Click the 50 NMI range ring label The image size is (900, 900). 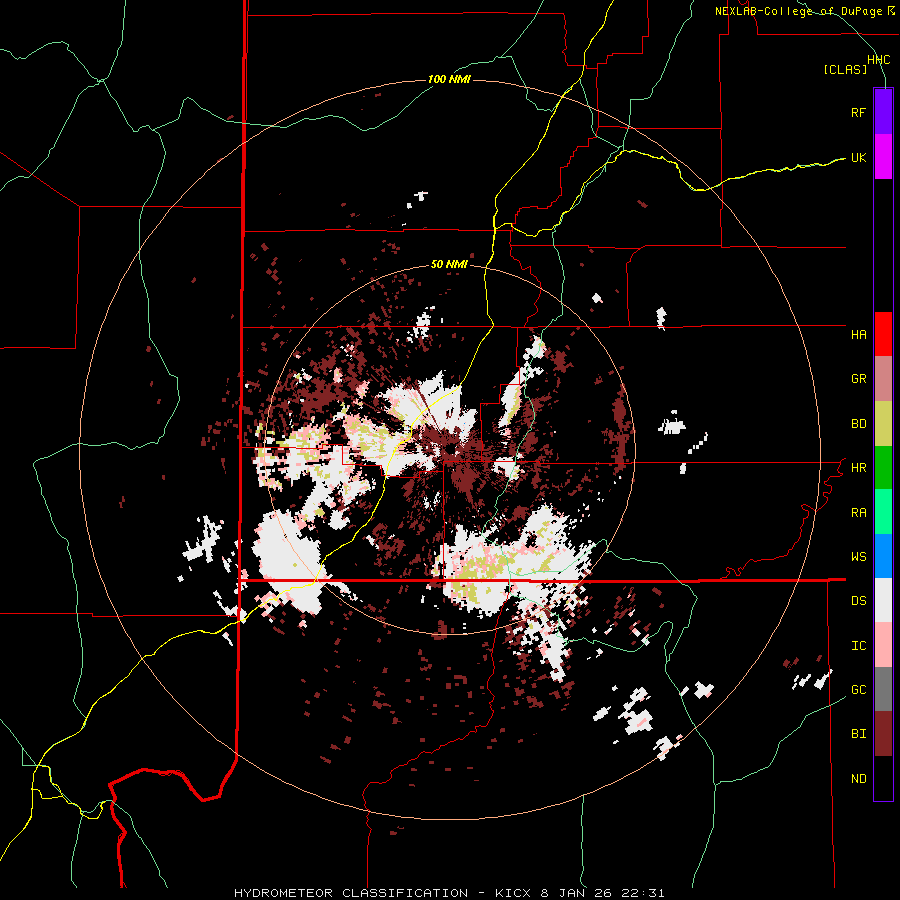point(449,264)
